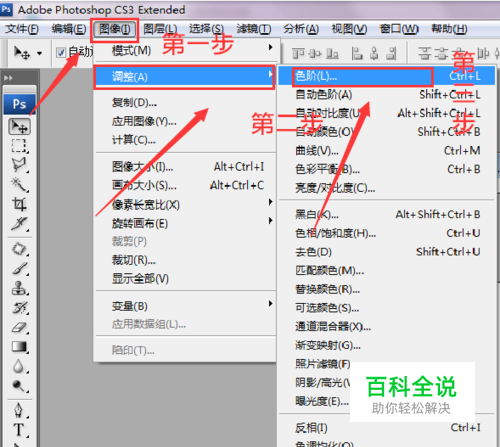Choose 反相(I) menu entry
This screenshot has width=500, height=447.
[387, 428]
